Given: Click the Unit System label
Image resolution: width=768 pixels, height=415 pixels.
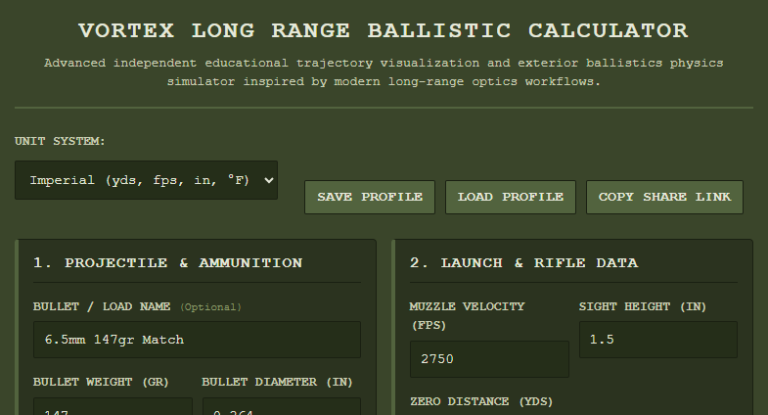Looking at the screenshot, I should [x=60, y=141].
